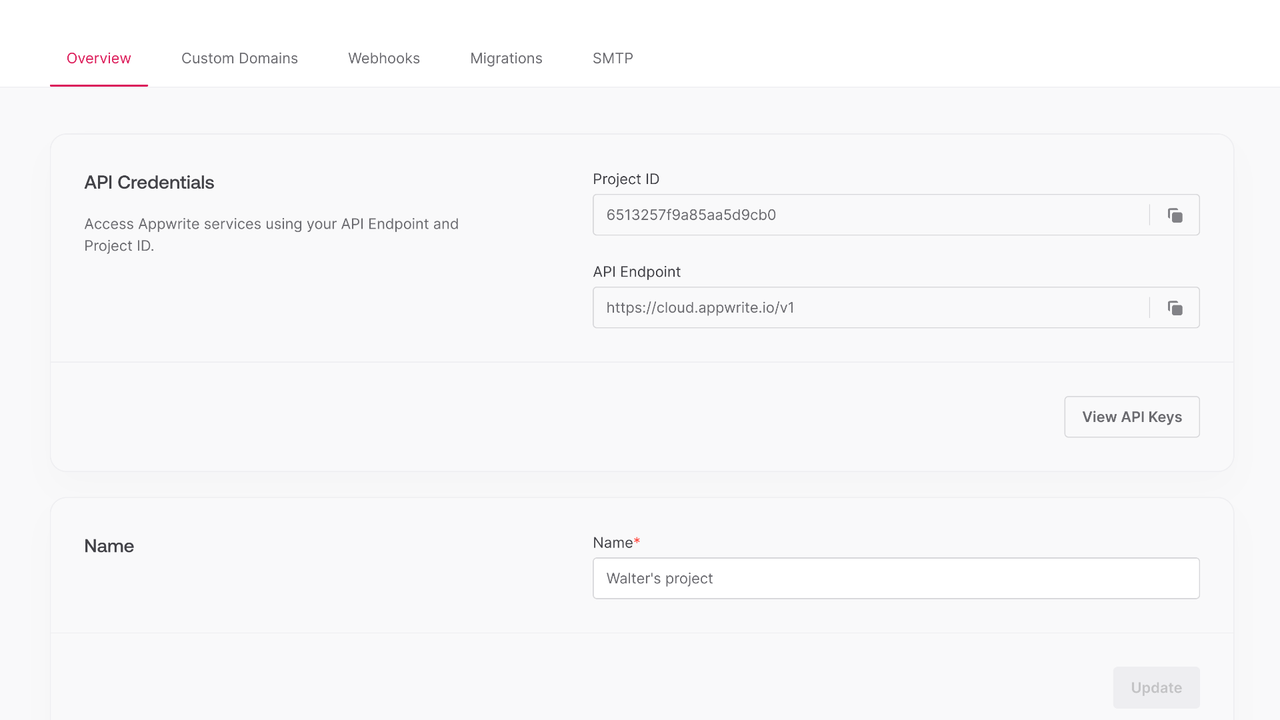Click the Update button for project name
Image resolution: width=1280 pixels, height=720 pixels.
1156,688
